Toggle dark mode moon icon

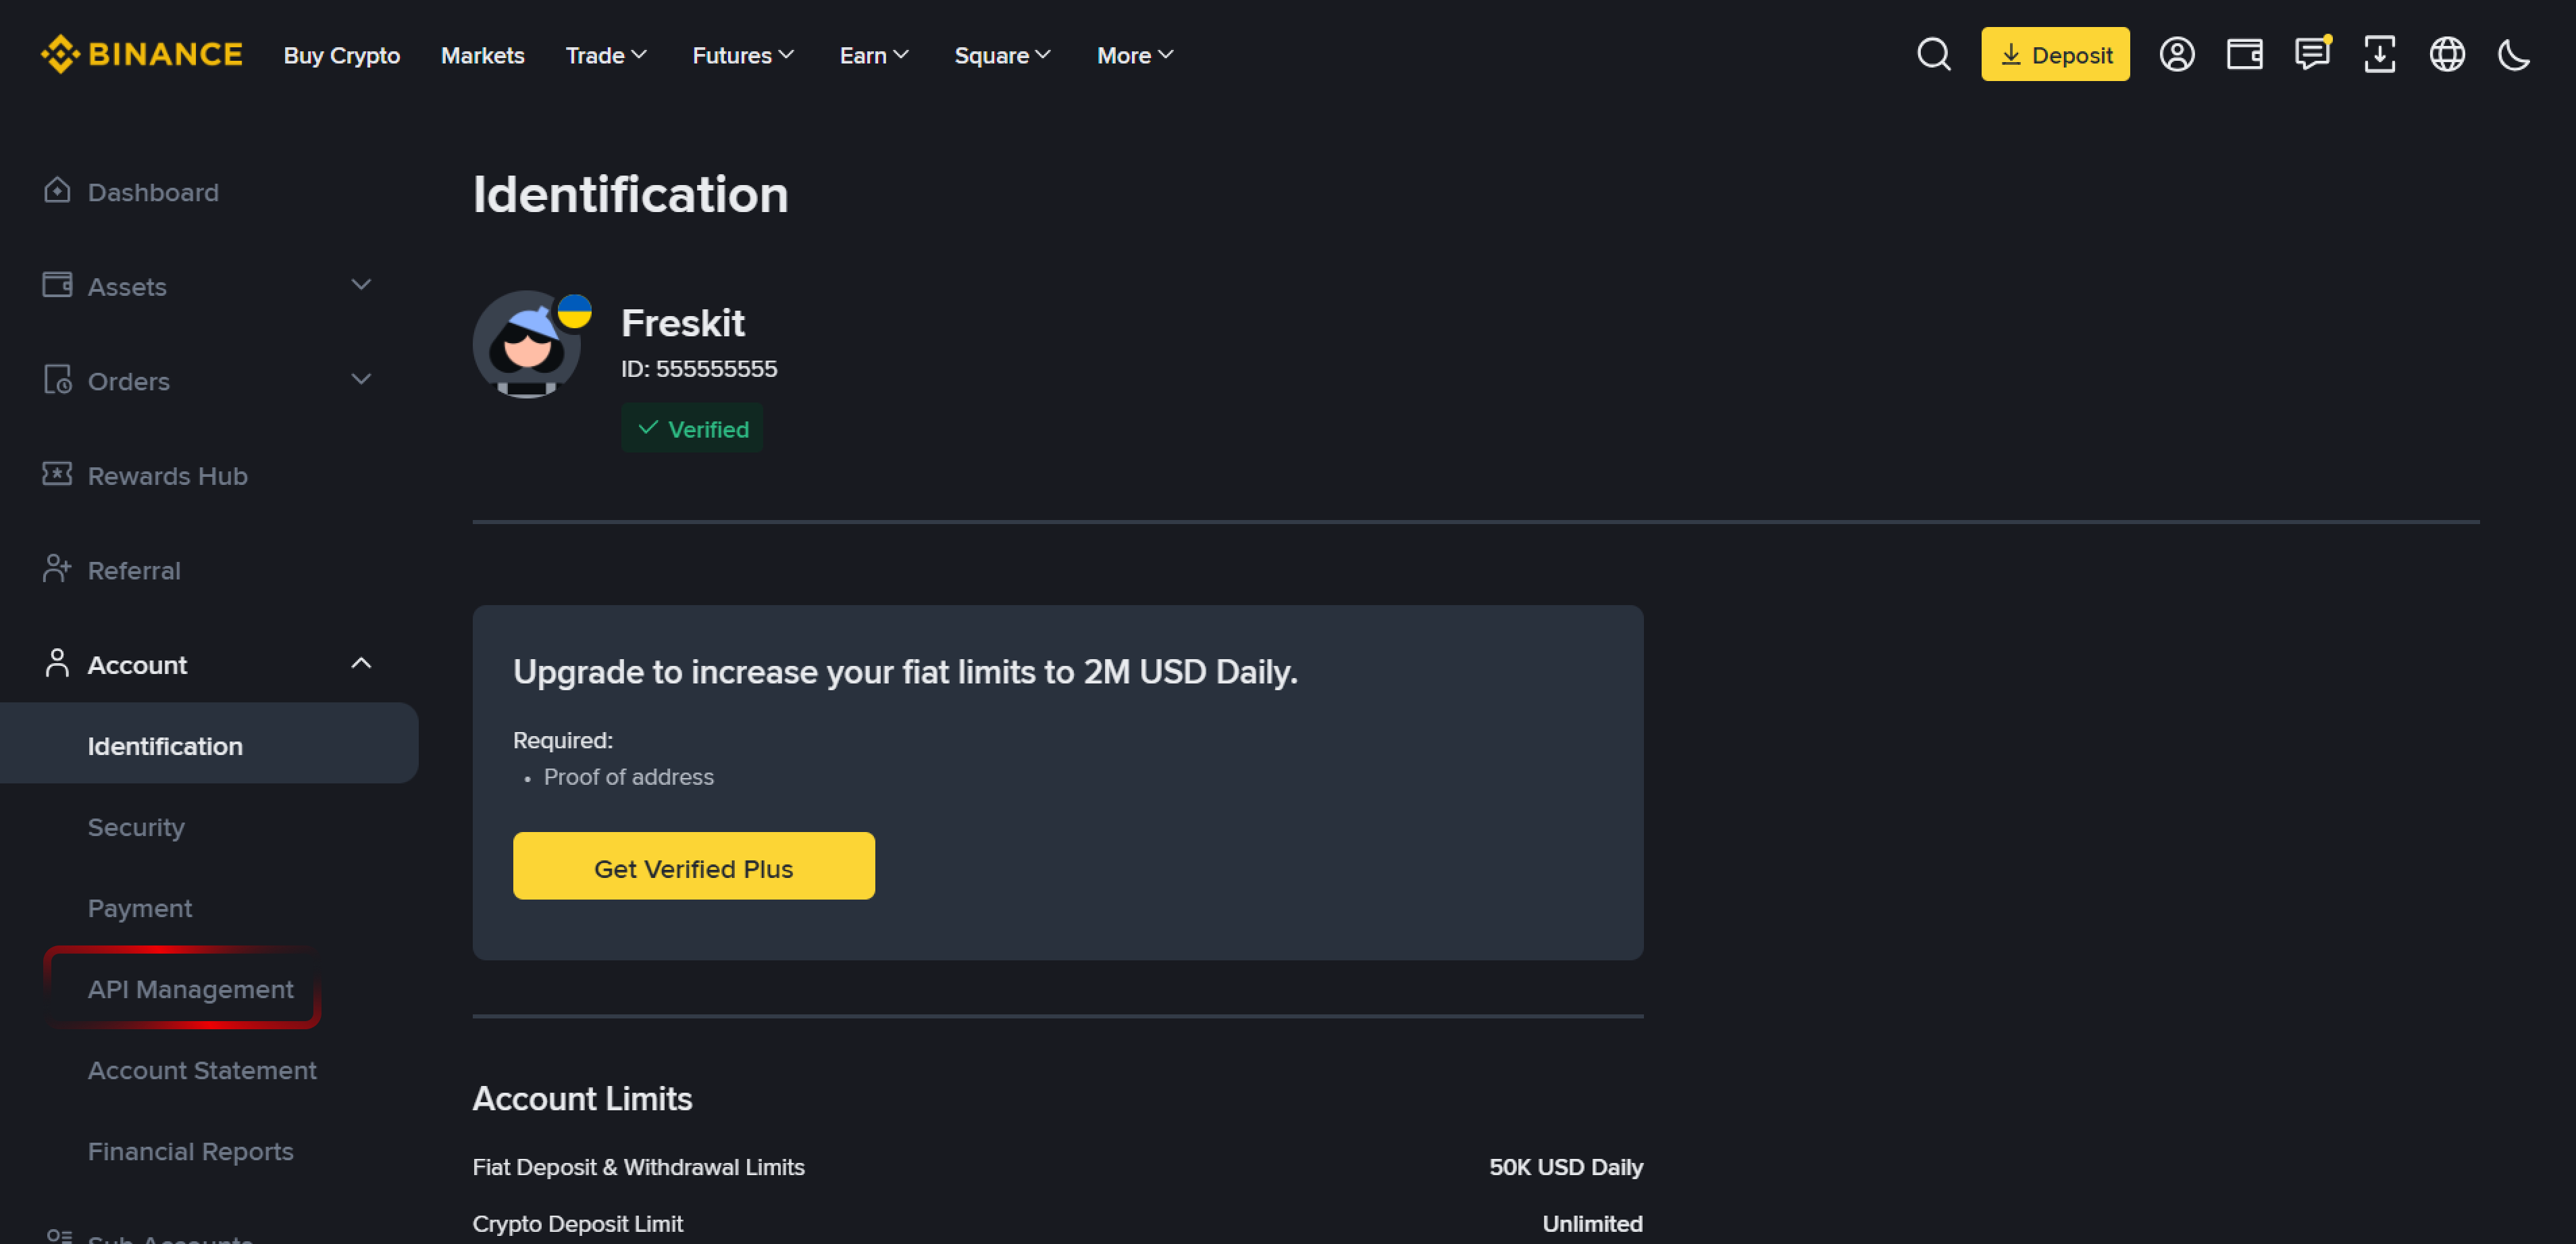coord(2513,54)
